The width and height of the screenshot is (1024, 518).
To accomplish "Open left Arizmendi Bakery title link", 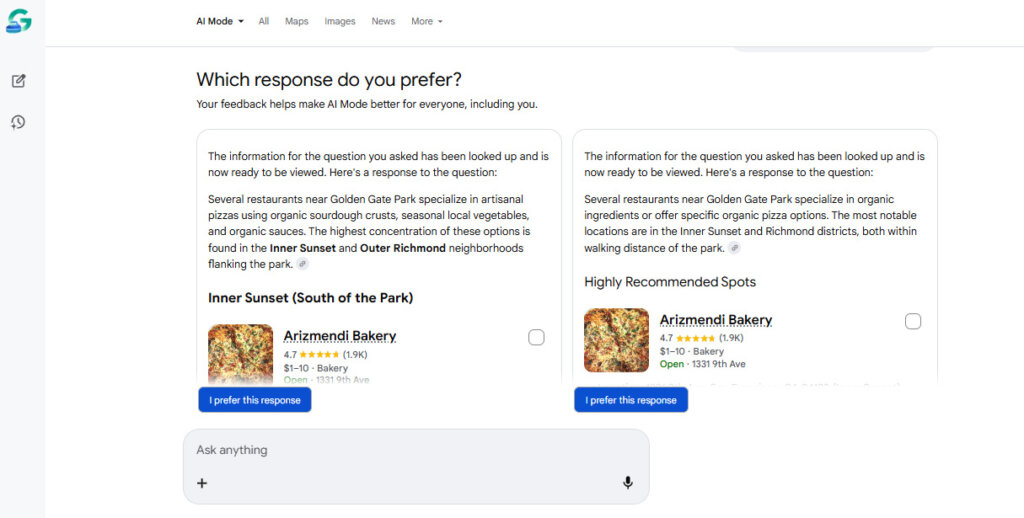I will click(x=340, y=336).
